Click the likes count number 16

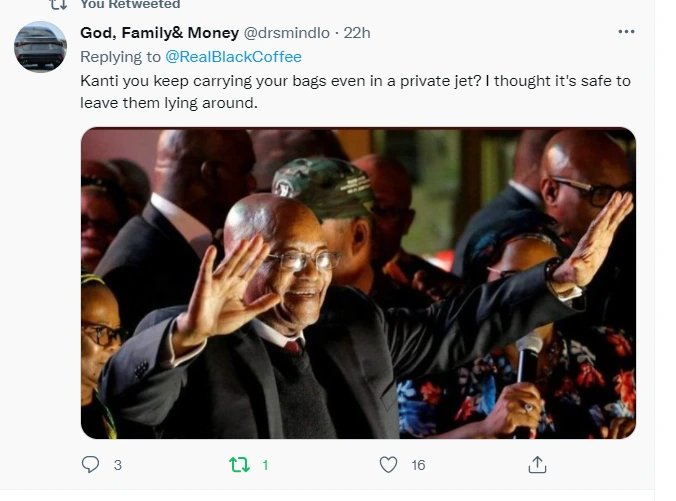[x=418, y=465]
